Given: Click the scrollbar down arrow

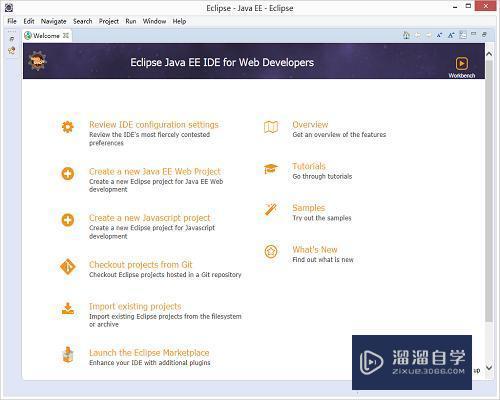Looking at the screenshot, I should point(489,368).
